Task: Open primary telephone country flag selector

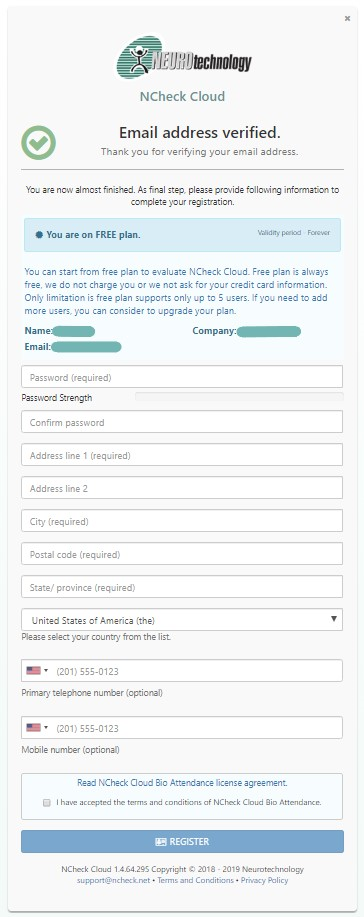Action: (37, 671)
